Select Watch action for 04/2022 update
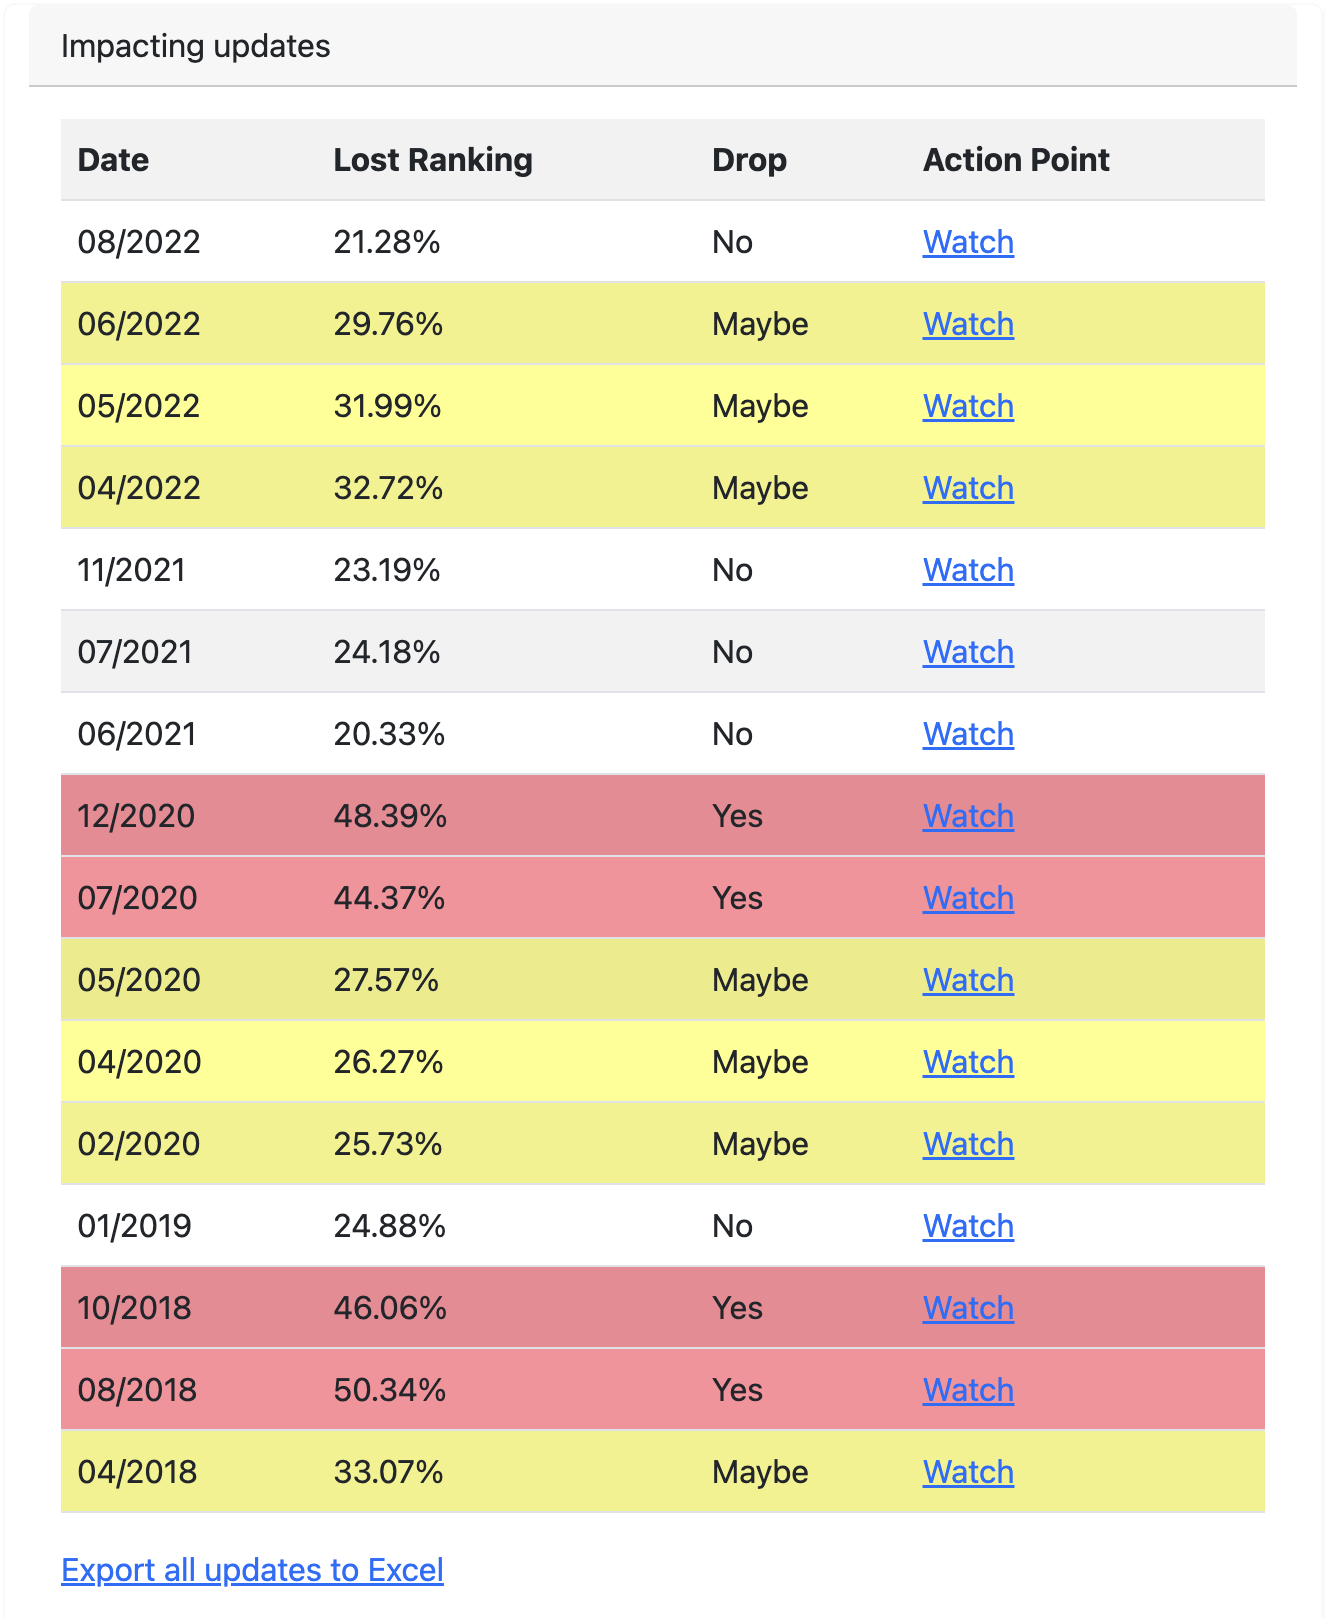 968,488
